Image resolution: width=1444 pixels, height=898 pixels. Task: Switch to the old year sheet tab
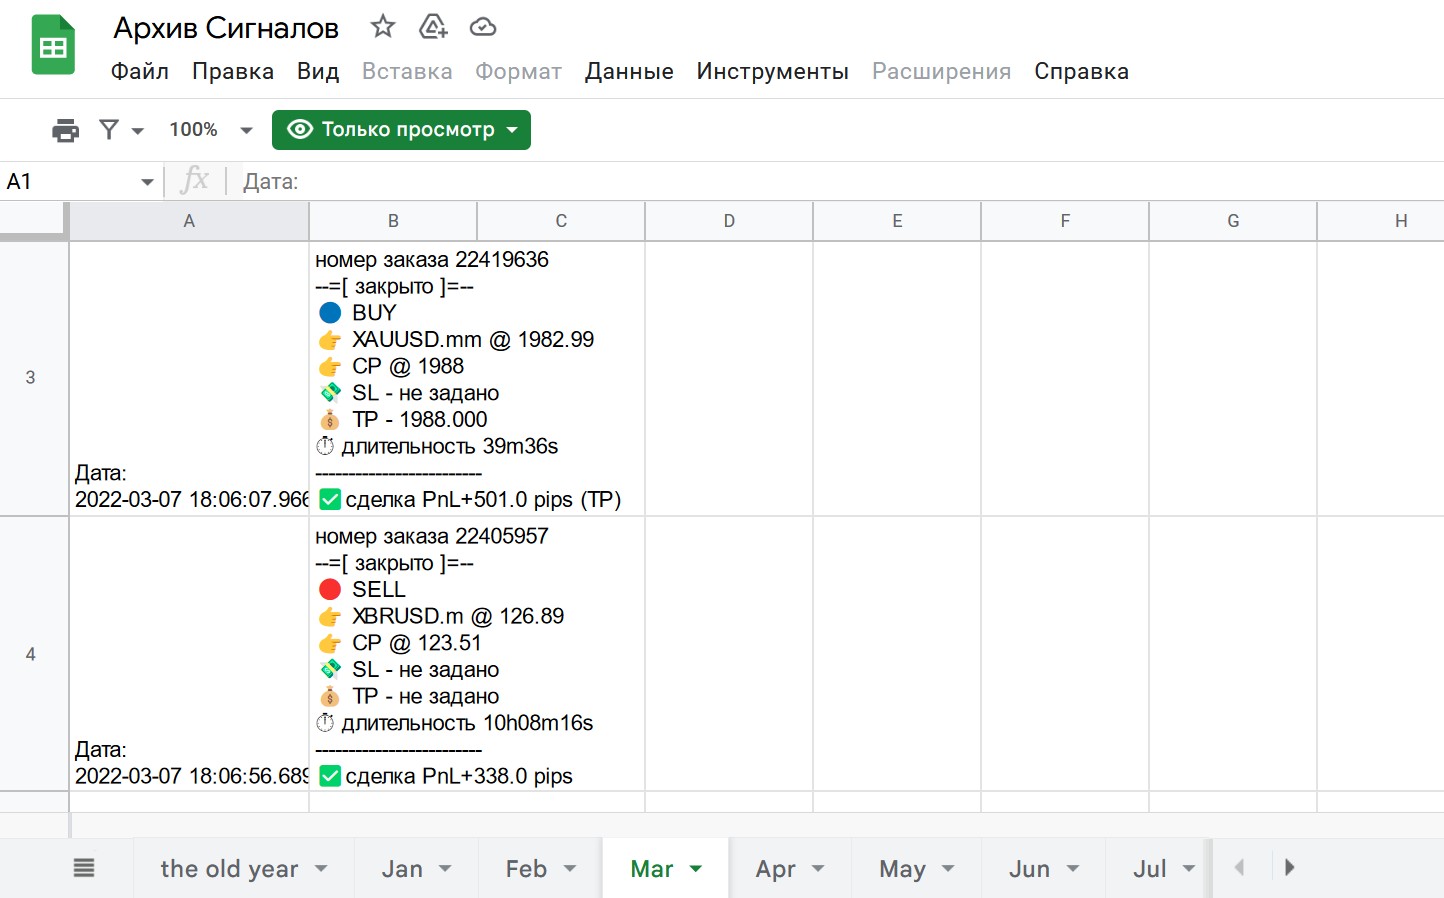point(229,869)
